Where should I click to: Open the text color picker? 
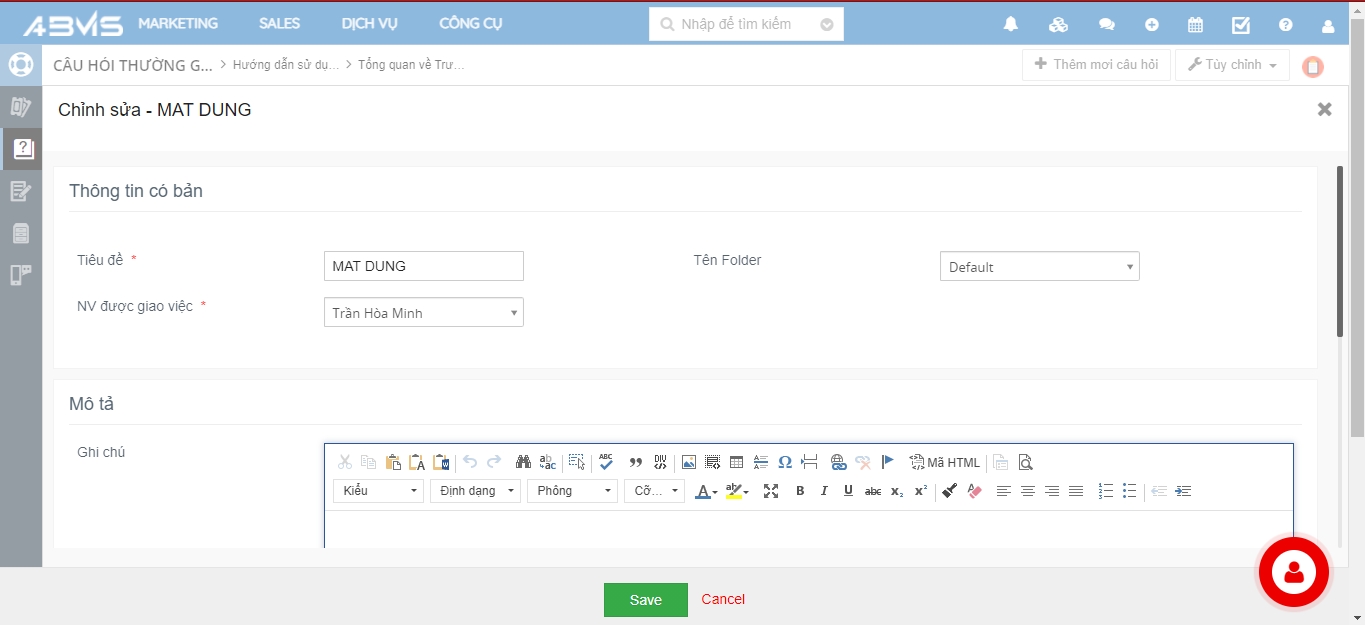point(706,491)
